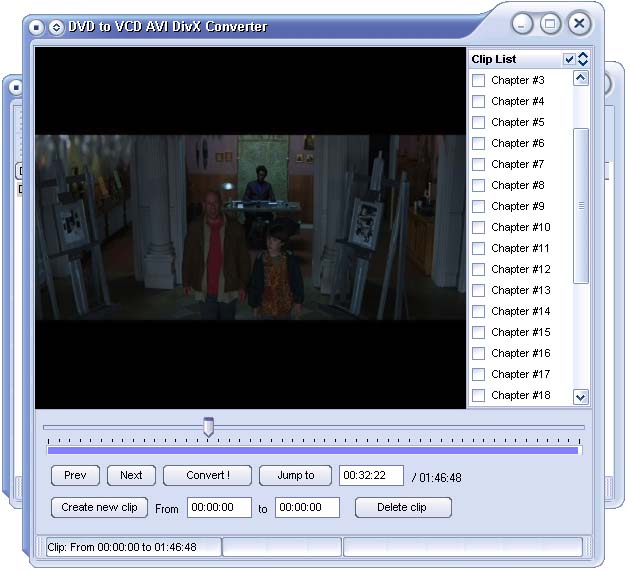
Task: Start conversion with Convert ! button
Action: pos(207,475)
